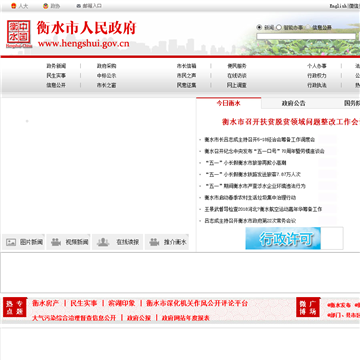Viewport: 360px width, 360px height.
Task: Click the 行政许可 blue banner
Action: point(283,238)
